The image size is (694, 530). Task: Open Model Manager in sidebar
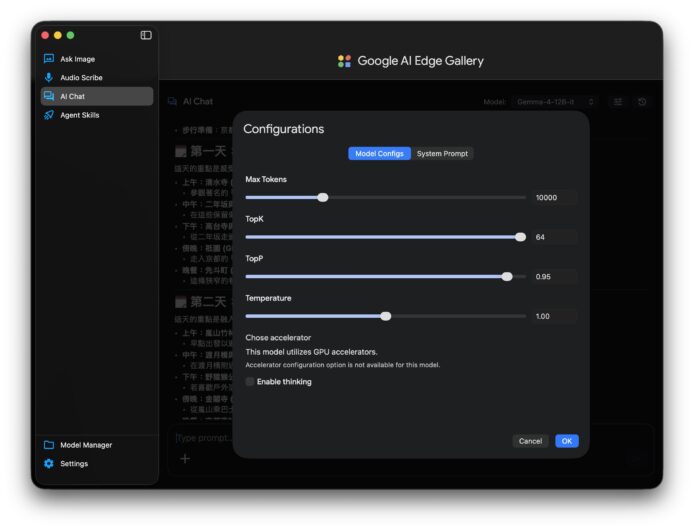[x=97, y=445]
